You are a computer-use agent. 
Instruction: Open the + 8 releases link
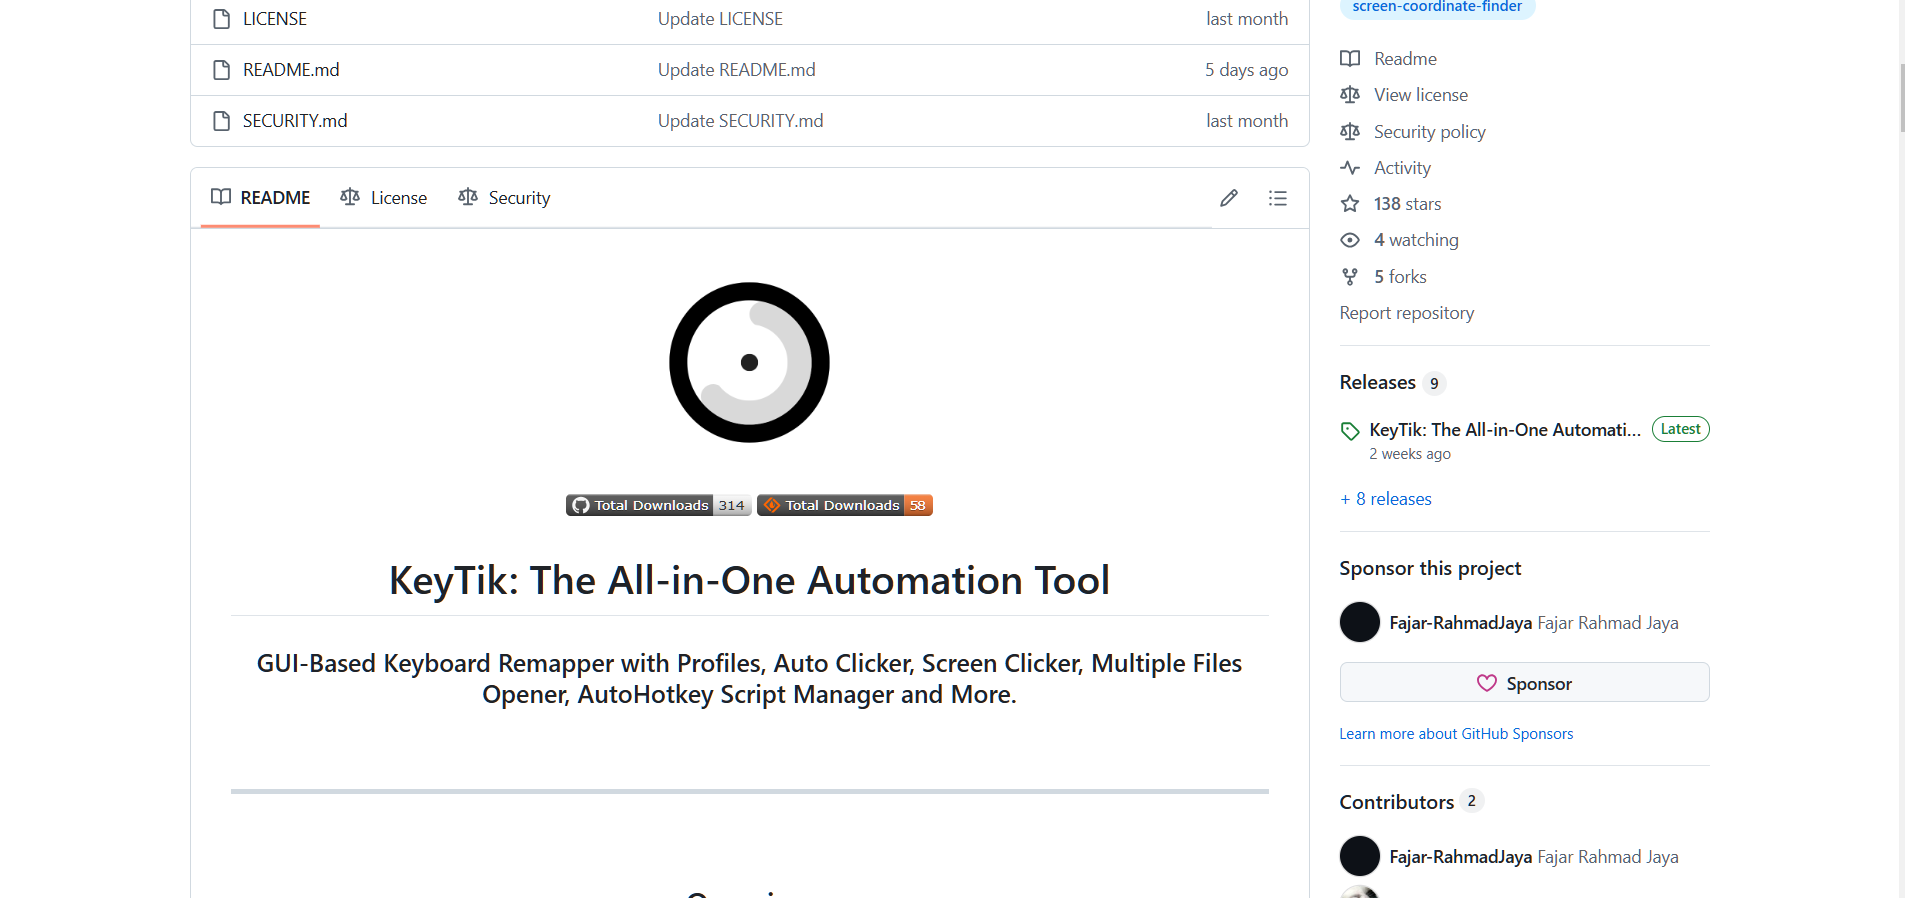(1386, 499)
